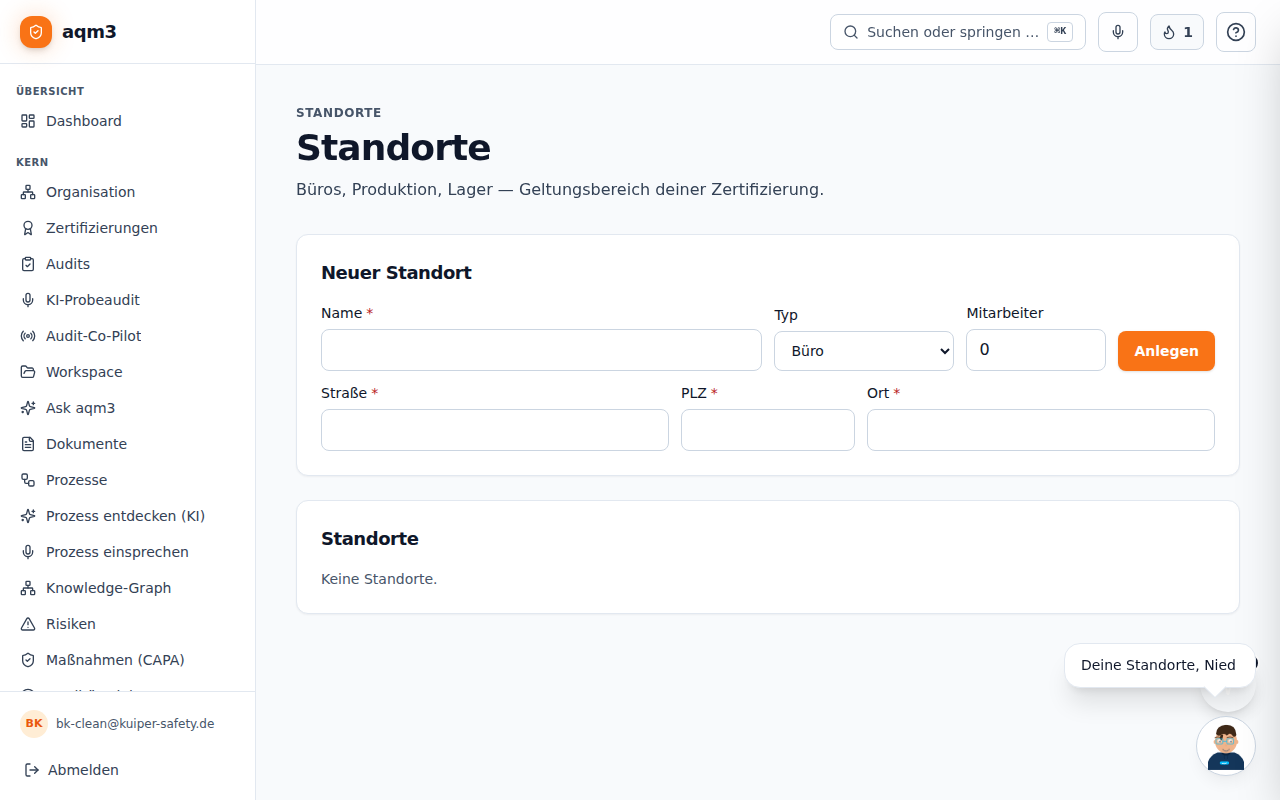
Task: Click the Audits clipboard icon
Action: click(28, 264)
